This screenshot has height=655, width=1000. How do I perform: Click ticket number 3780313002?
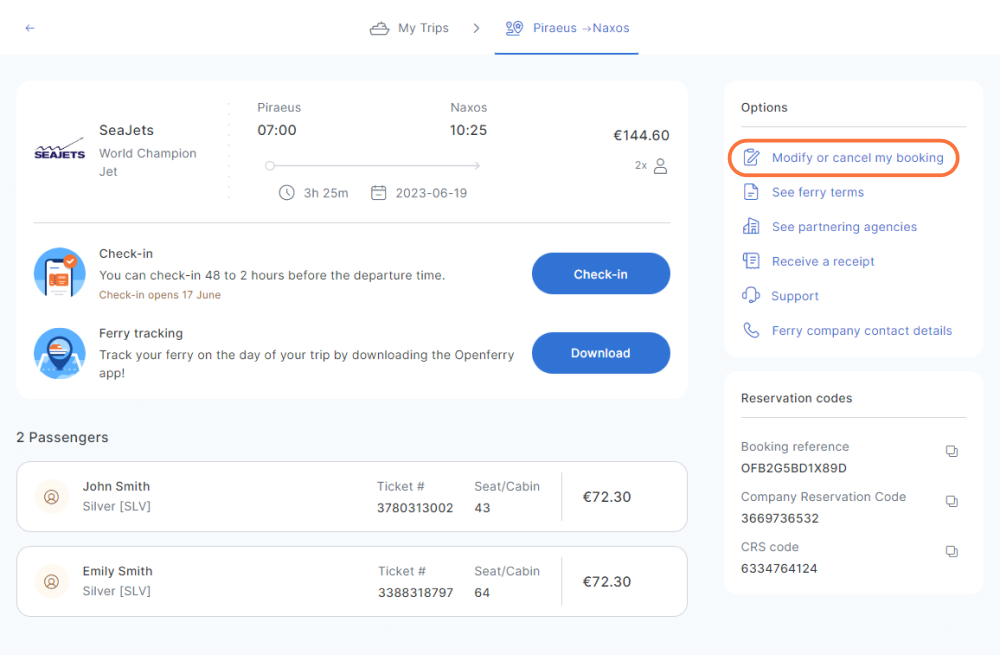tap(415, 508)
